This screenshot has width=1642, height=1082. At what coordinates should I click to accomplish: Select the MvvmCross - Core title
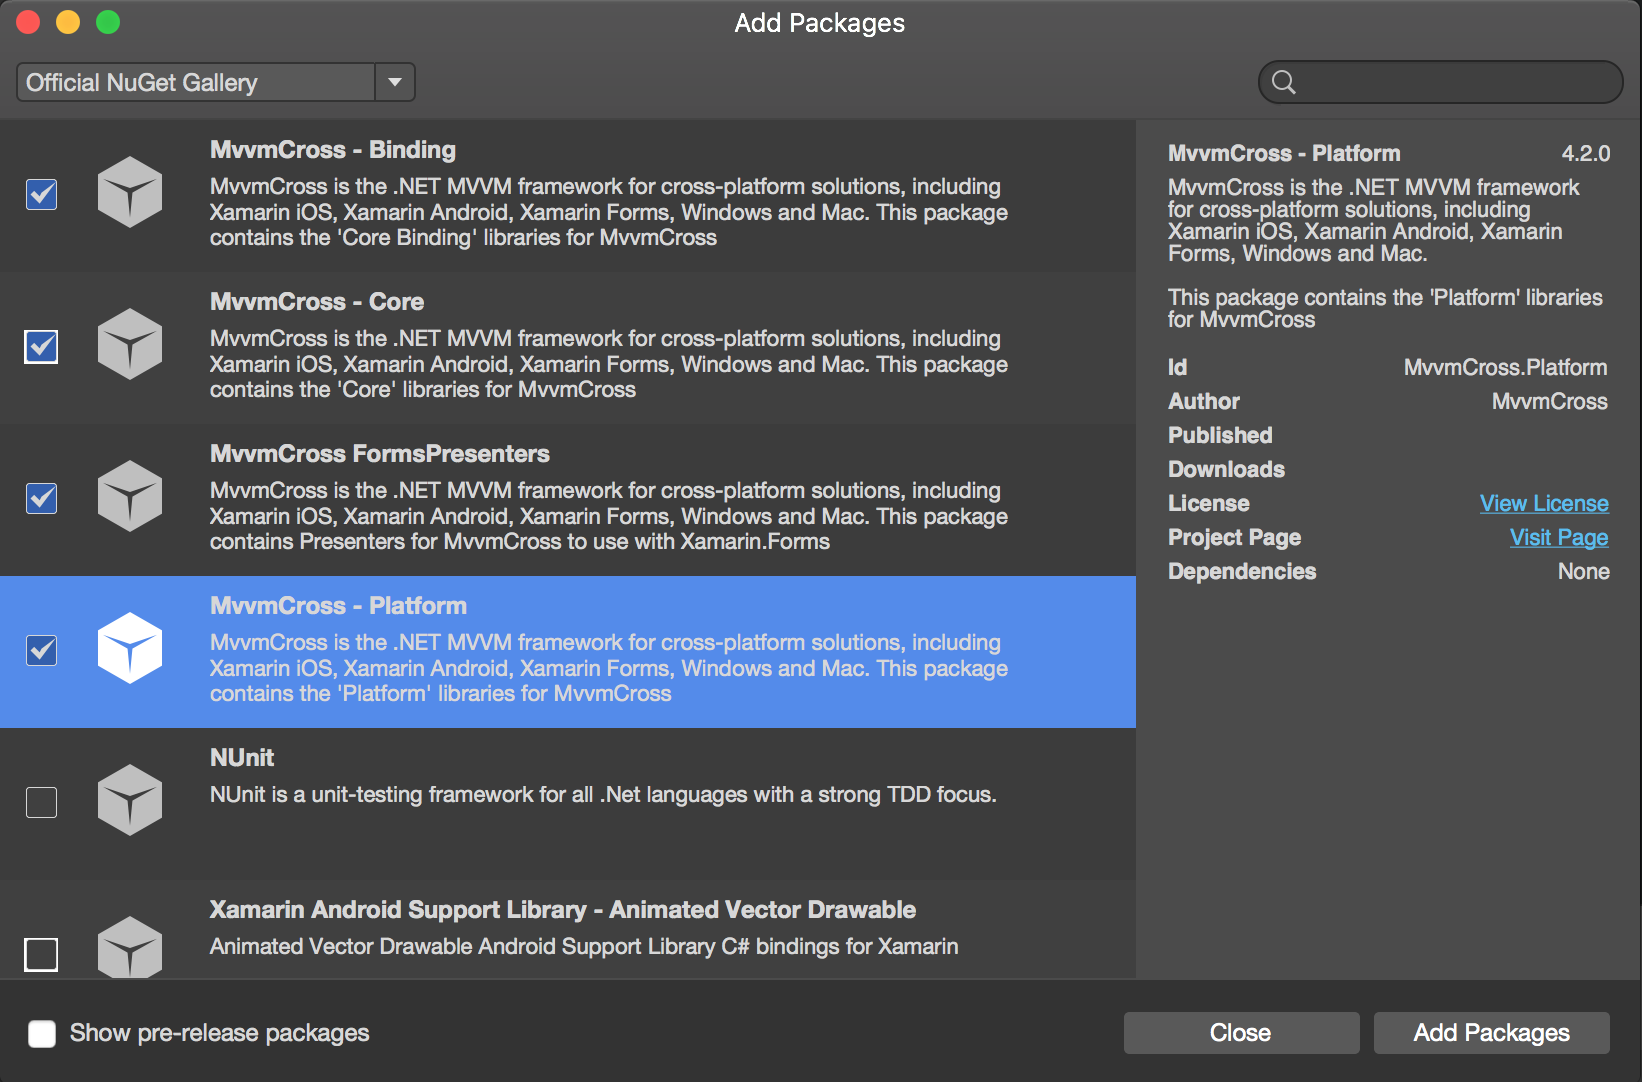click(317, 302)
